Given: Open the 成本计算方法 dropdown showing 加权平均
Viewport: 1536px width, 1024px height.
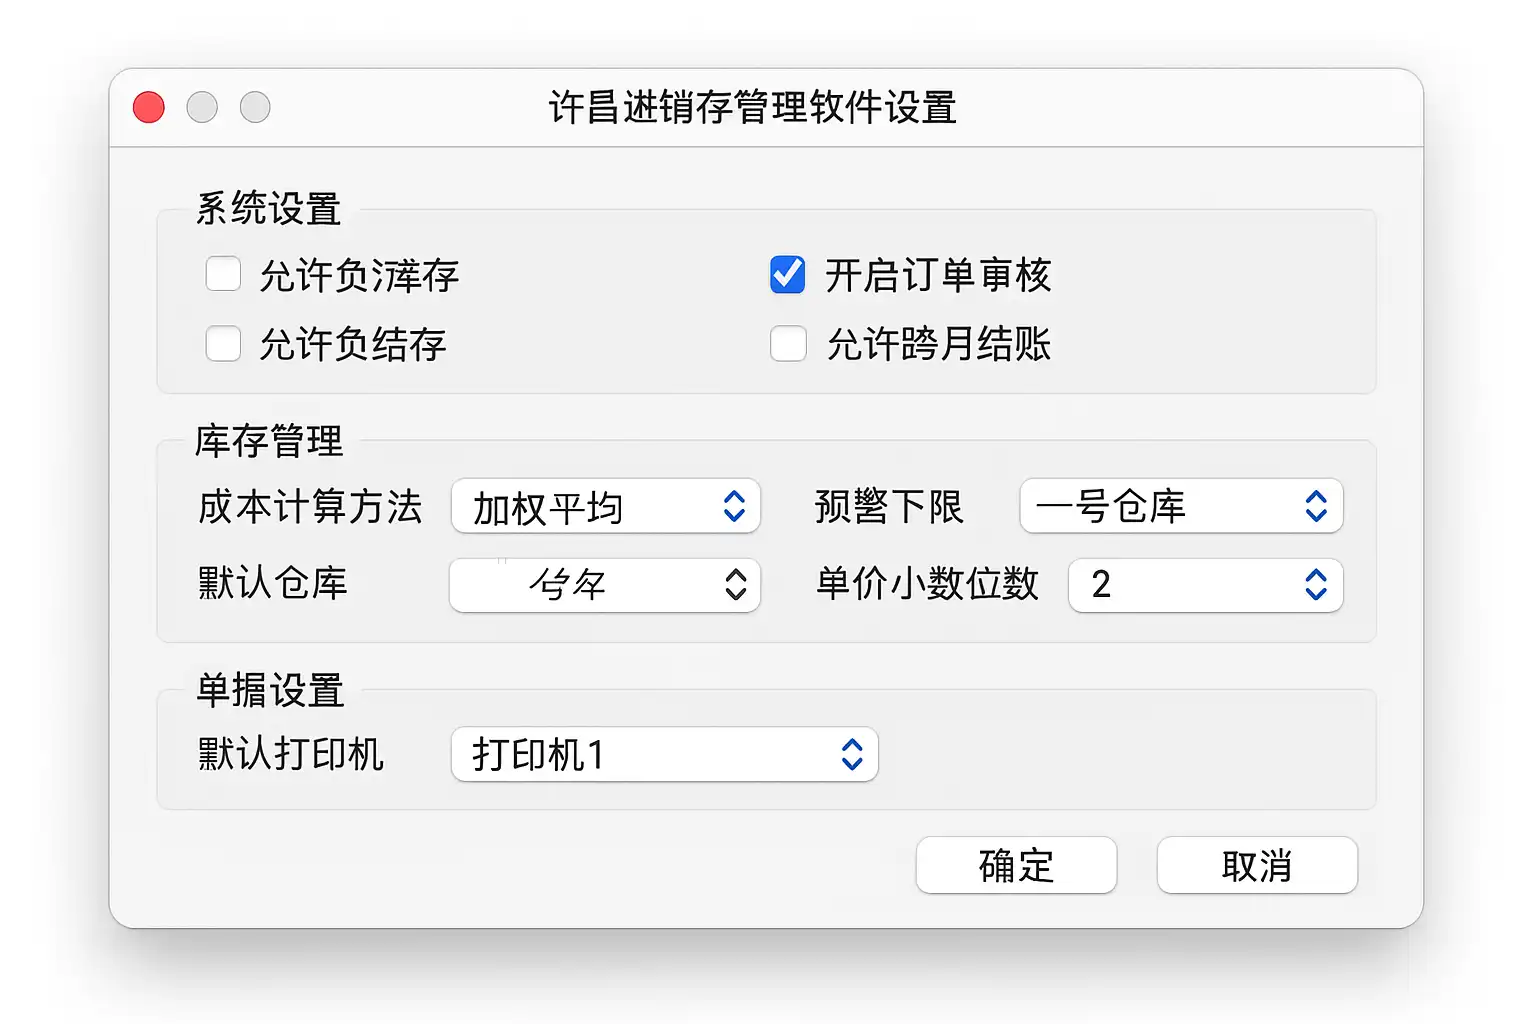Looking at the screenshot, I should coord(605,507).
